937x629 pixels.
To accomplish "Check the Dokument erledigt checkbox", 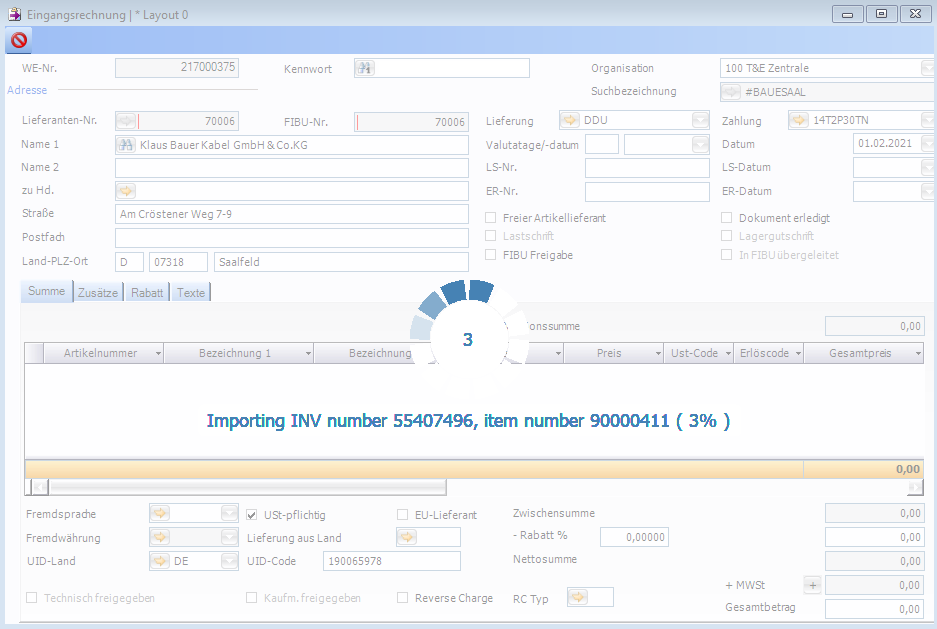I will (728, 218).
